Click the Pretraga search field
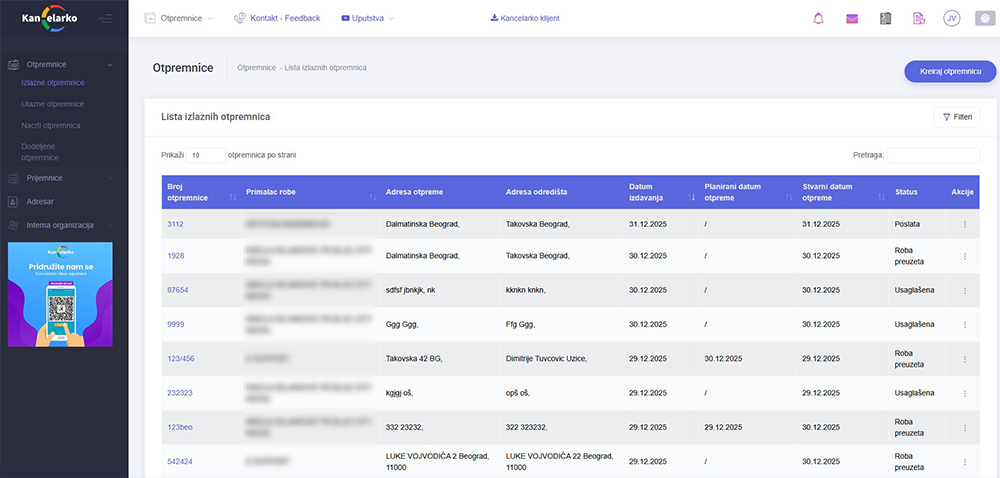 [933, 156]
